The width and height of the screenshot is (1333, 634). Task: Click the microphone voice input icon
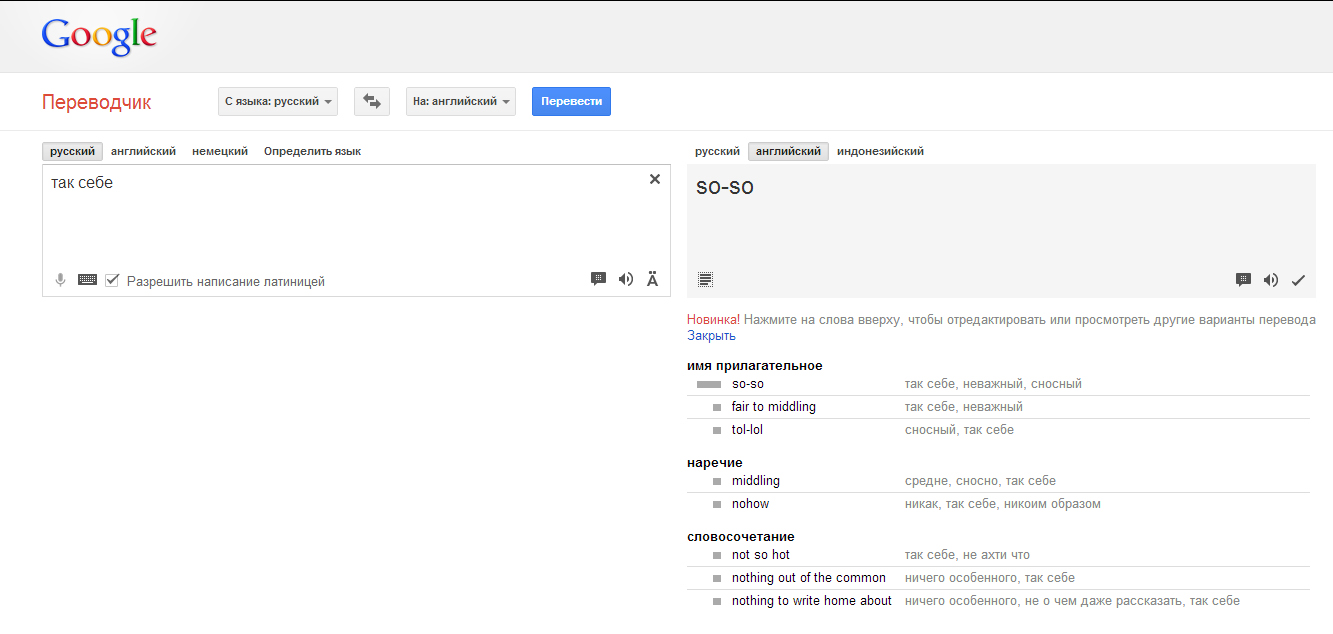[60, 280]
